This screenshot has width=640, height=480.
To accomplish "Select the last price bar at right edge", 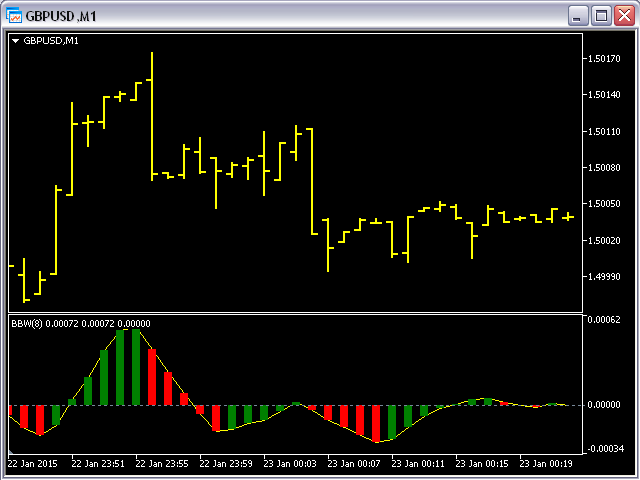I will (x=569, y=216).
